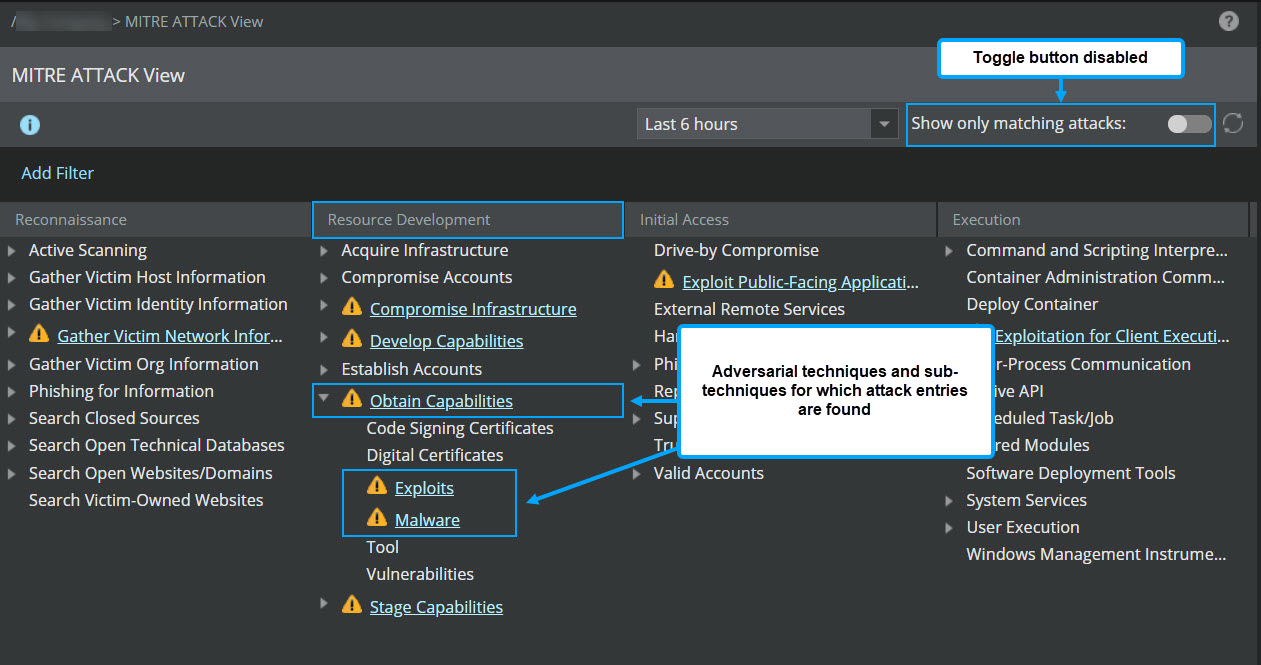Expand the Stage Capabilities technique
Screen dimensions: 1261x665
point(324,604)
